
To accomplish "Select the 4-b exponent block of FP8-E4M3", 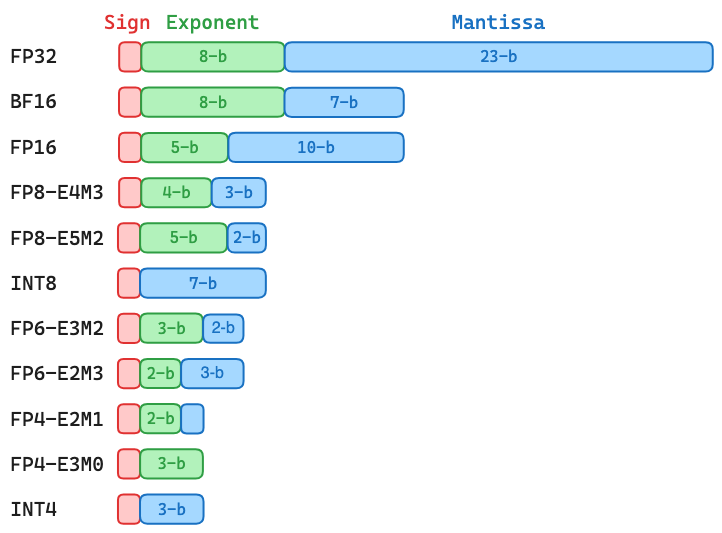I will tap(176, 192).
